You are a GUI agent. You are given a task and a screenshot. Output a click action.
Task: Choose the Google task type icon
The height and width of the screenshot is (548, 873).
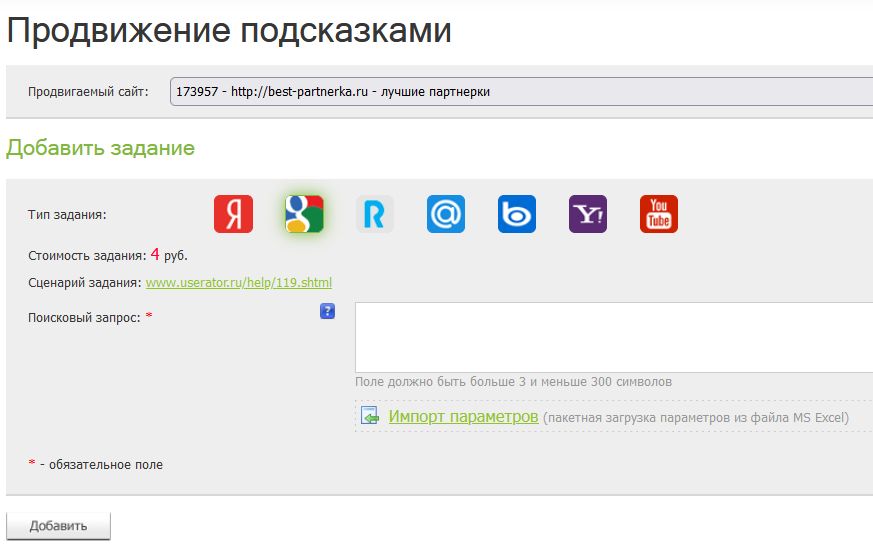[304, 214]
